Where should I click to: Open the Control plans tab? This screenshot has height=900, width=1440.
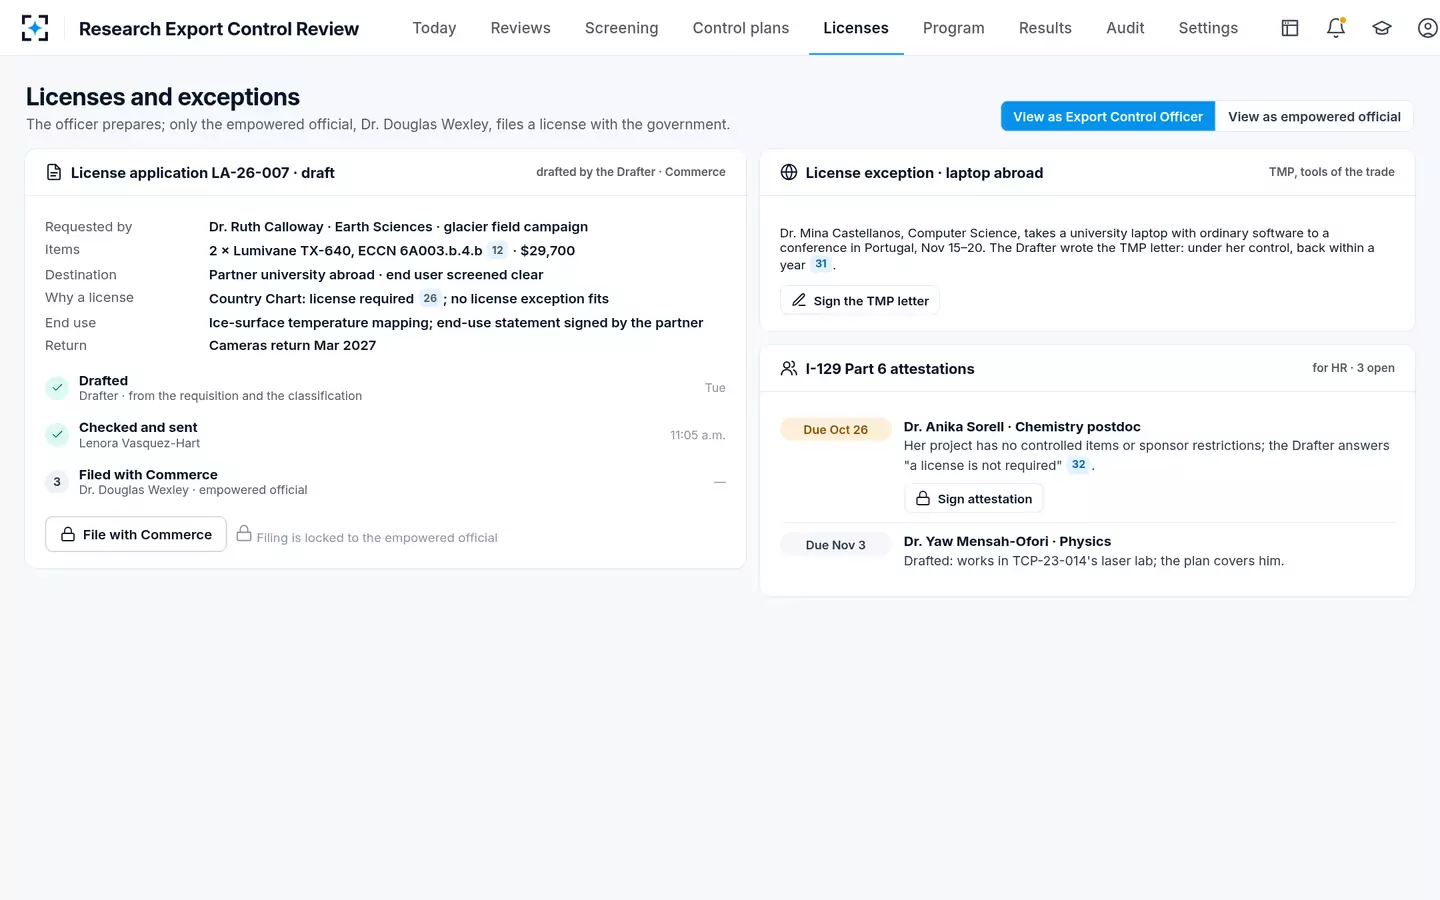point(741,28)
